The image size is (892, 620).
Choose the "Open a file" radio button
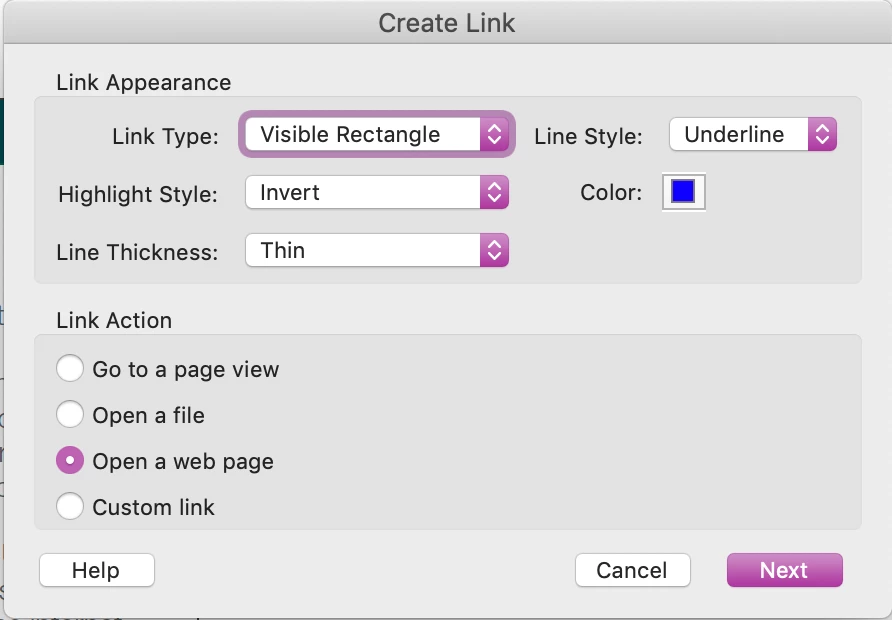(70, 414)
